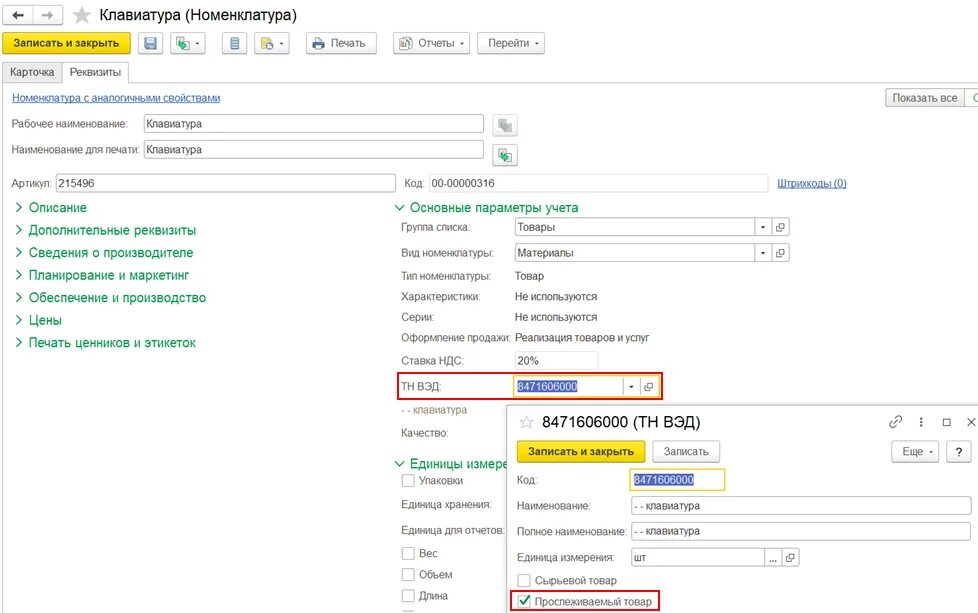Image resolution: width=978 pixels, height=613 pixels.
Task: Enable the Объем checkbox
Action: tap(408, 574)
